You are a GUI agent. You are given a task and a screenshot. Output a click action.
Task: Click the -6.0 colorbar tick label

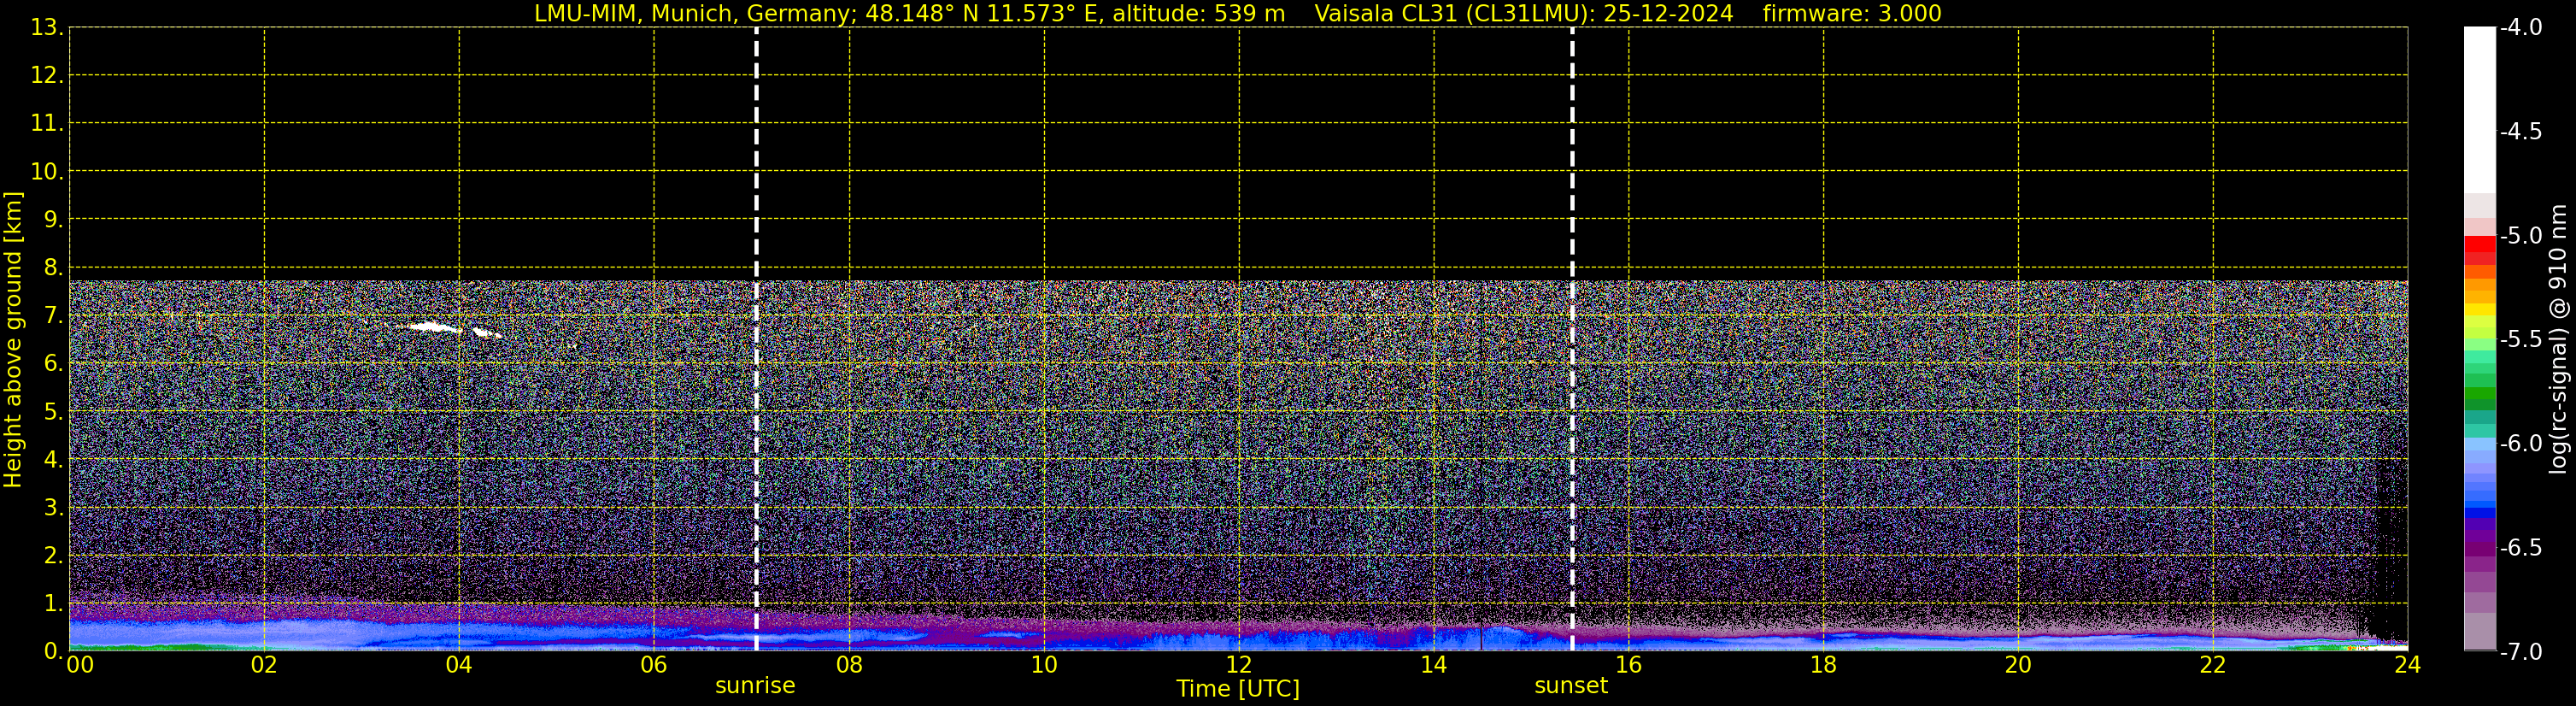tap(2520, 443)
